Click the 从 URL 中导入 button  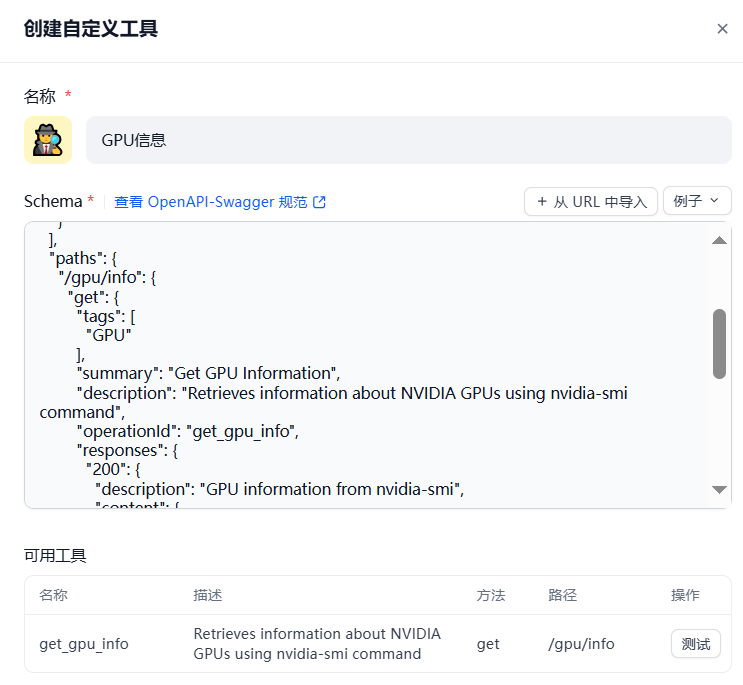coord(591,201)
